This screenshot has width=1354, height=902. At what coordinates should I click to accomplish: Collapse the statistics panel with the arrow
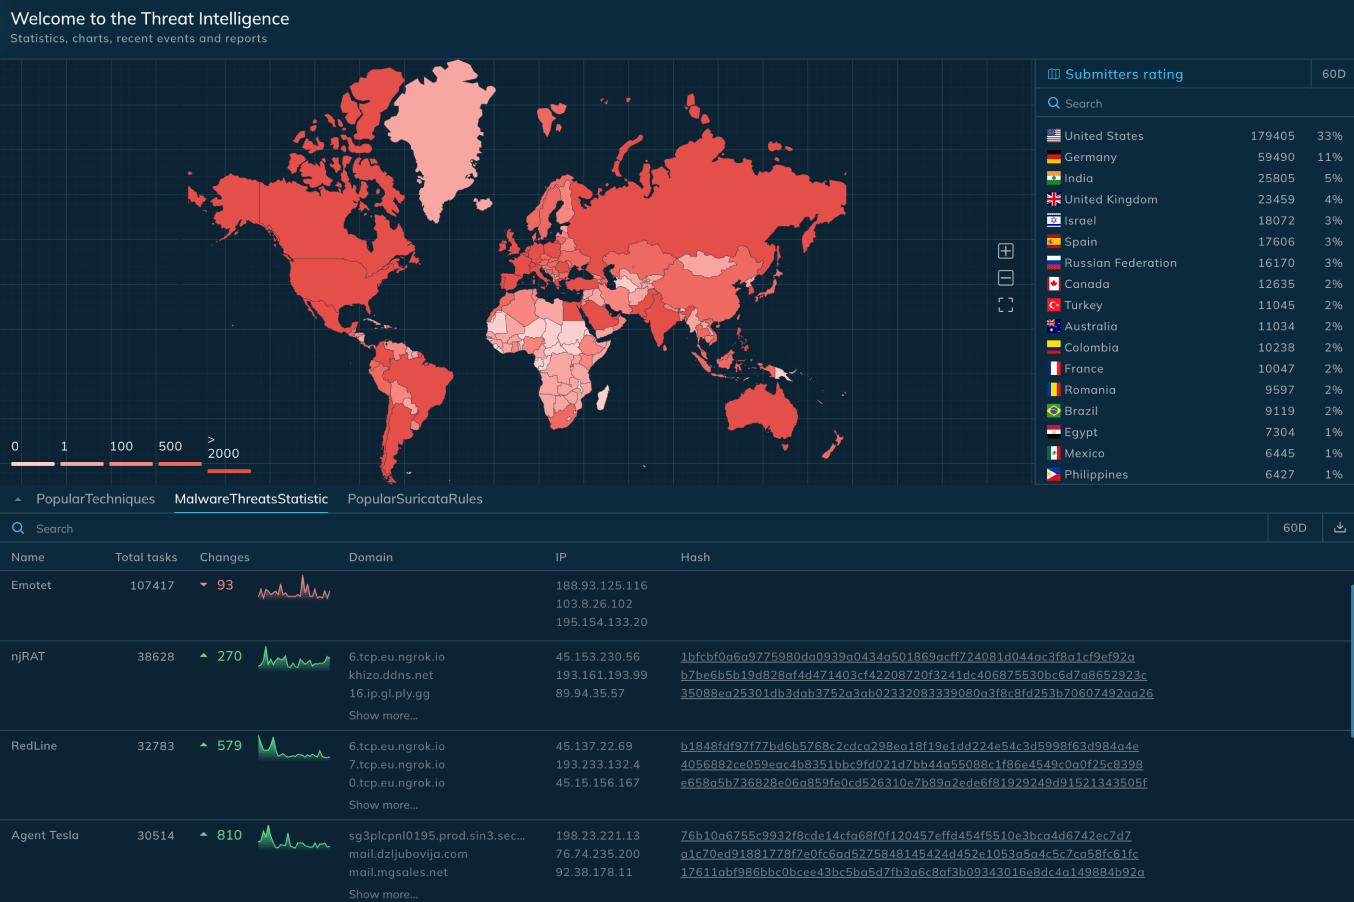click(18, 499)
